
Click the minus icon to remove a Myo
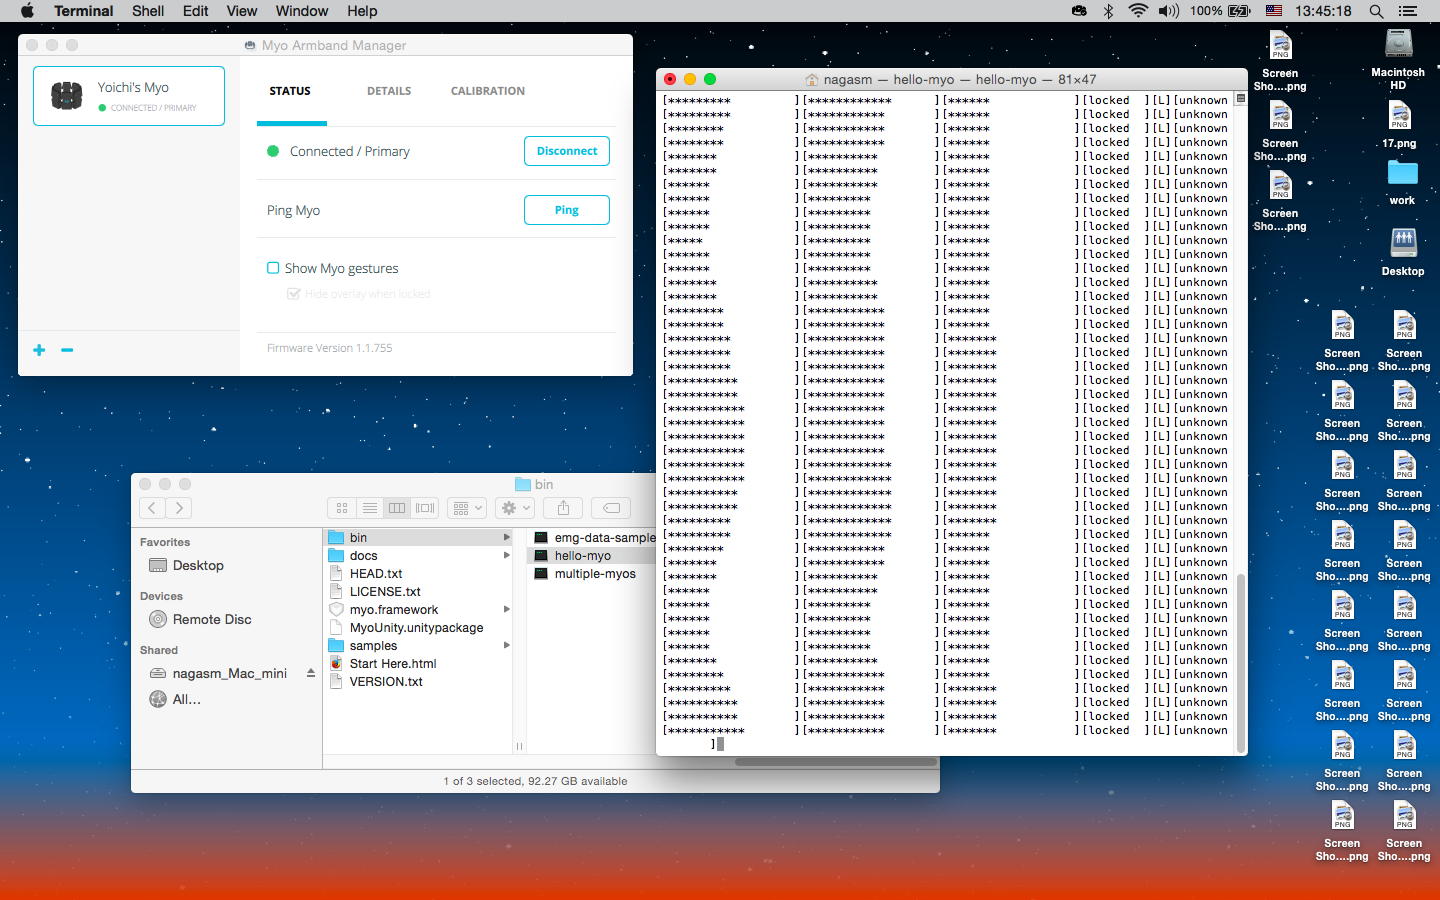[x=67, y=350]
